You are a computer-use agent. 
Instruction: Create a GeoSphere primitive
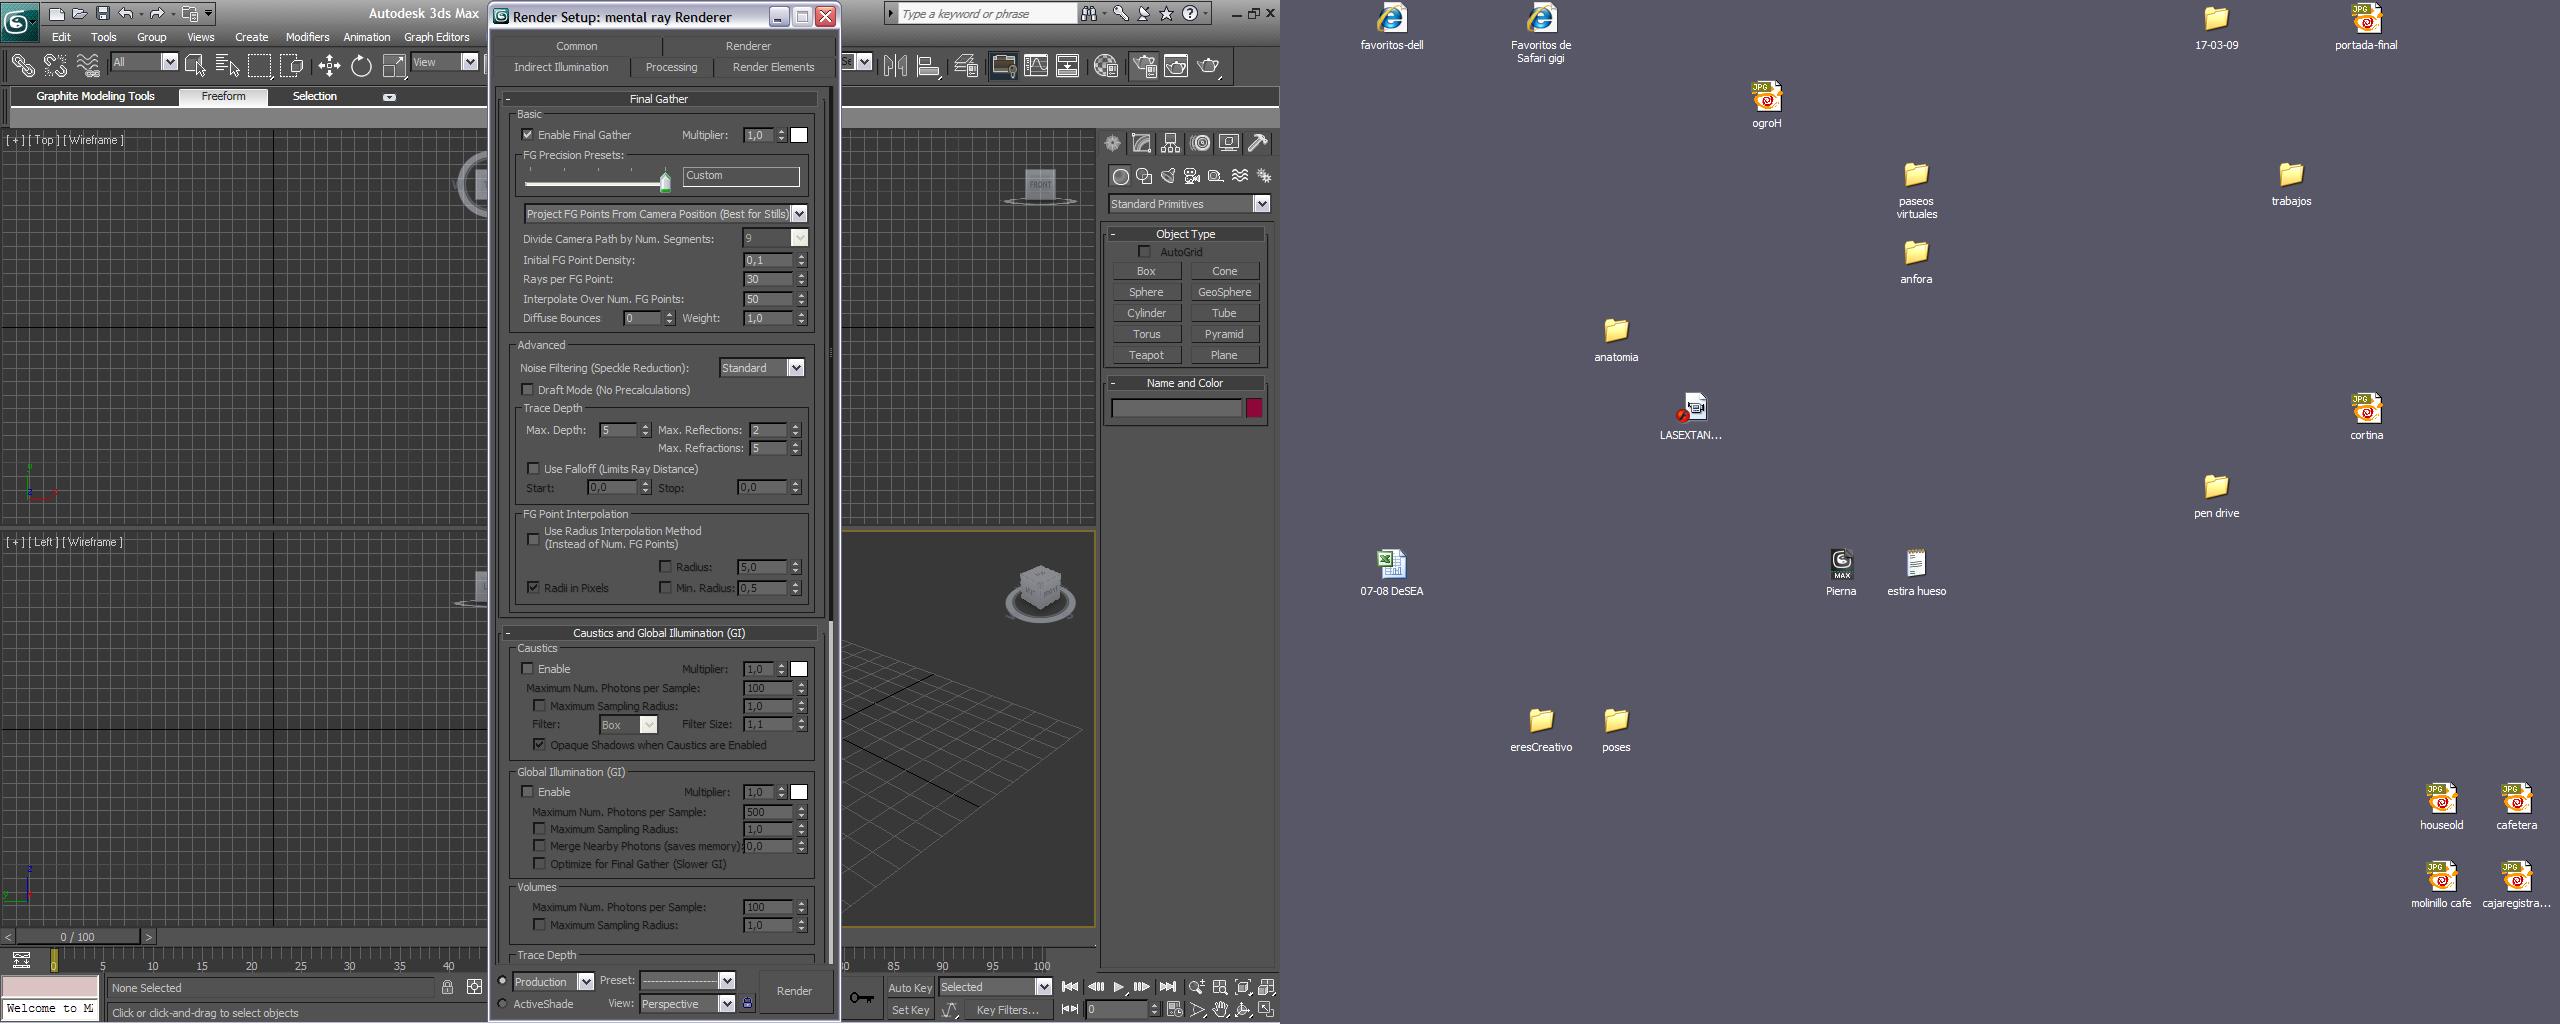(1224, 292)
